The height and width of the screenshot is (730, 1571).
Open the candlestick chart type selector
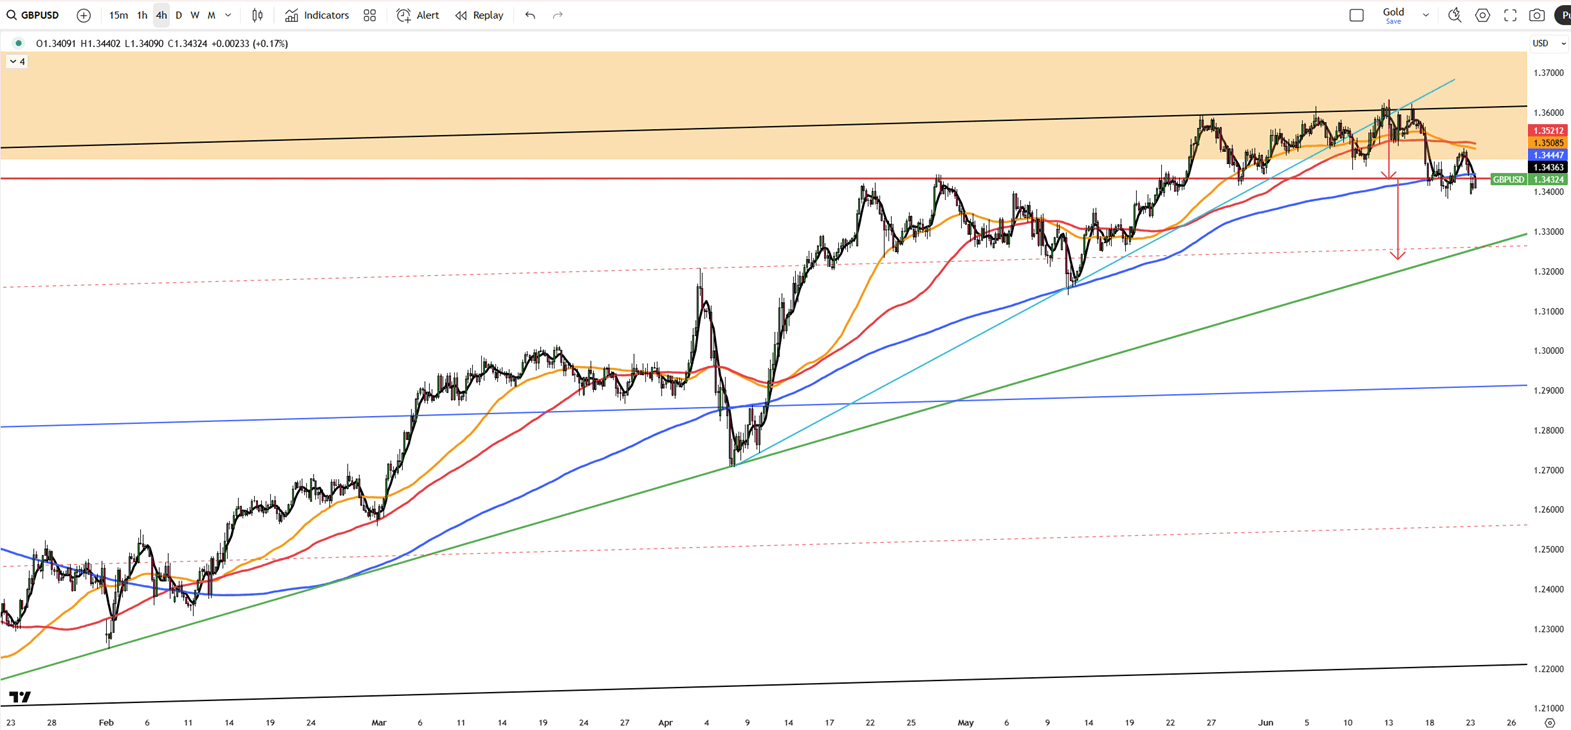point(257,15)
